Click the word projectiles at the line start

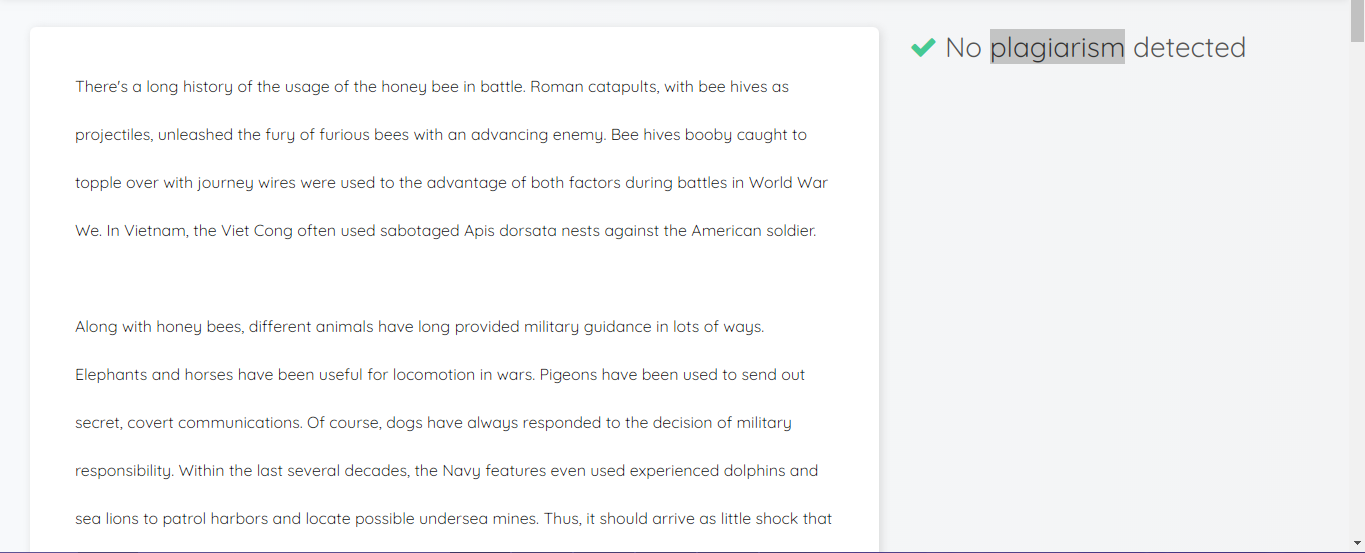coord(113,135)
